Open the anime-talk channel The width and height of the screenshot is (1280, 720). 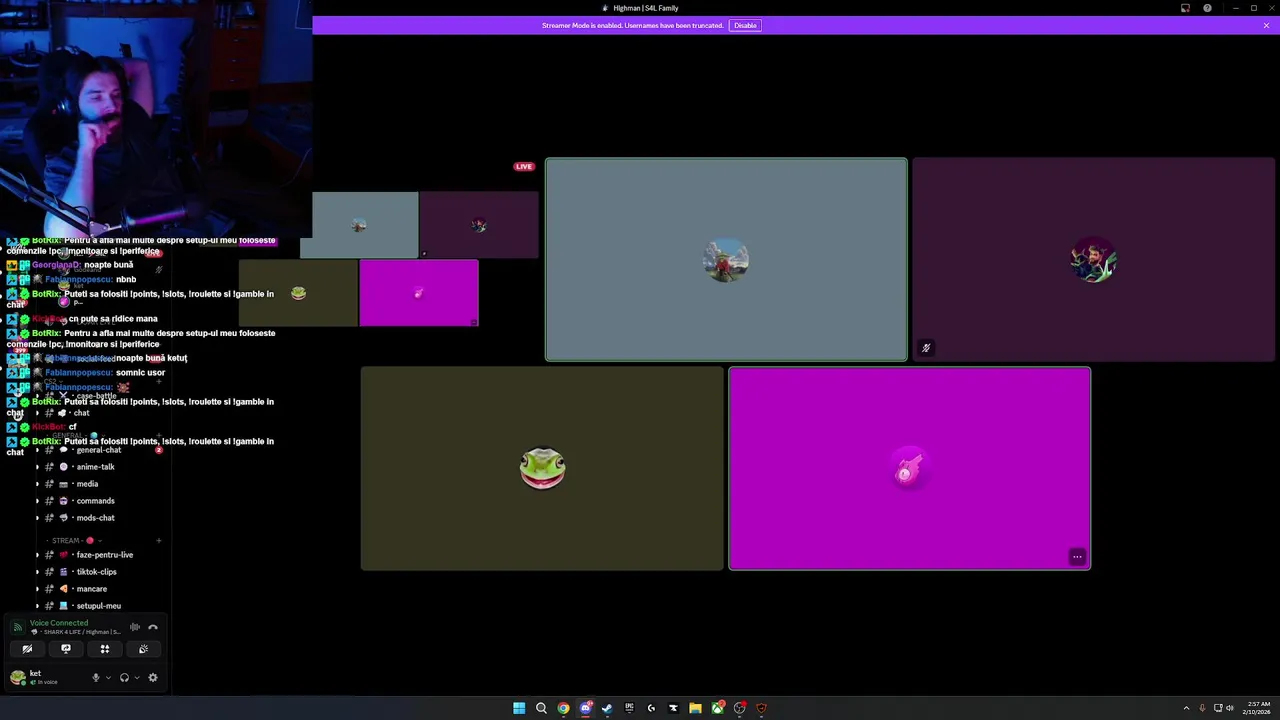click(x=95, y=467)
